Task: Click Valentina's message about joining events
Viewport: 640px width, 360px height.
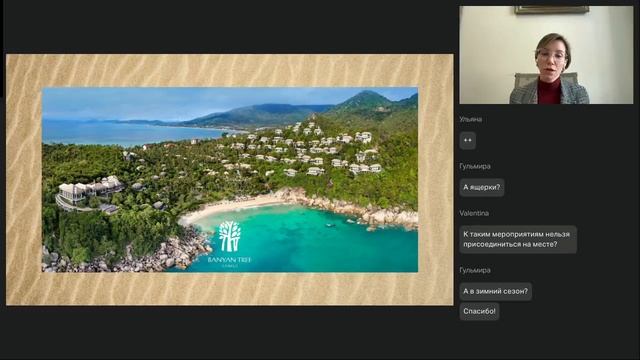Action: 518,239
